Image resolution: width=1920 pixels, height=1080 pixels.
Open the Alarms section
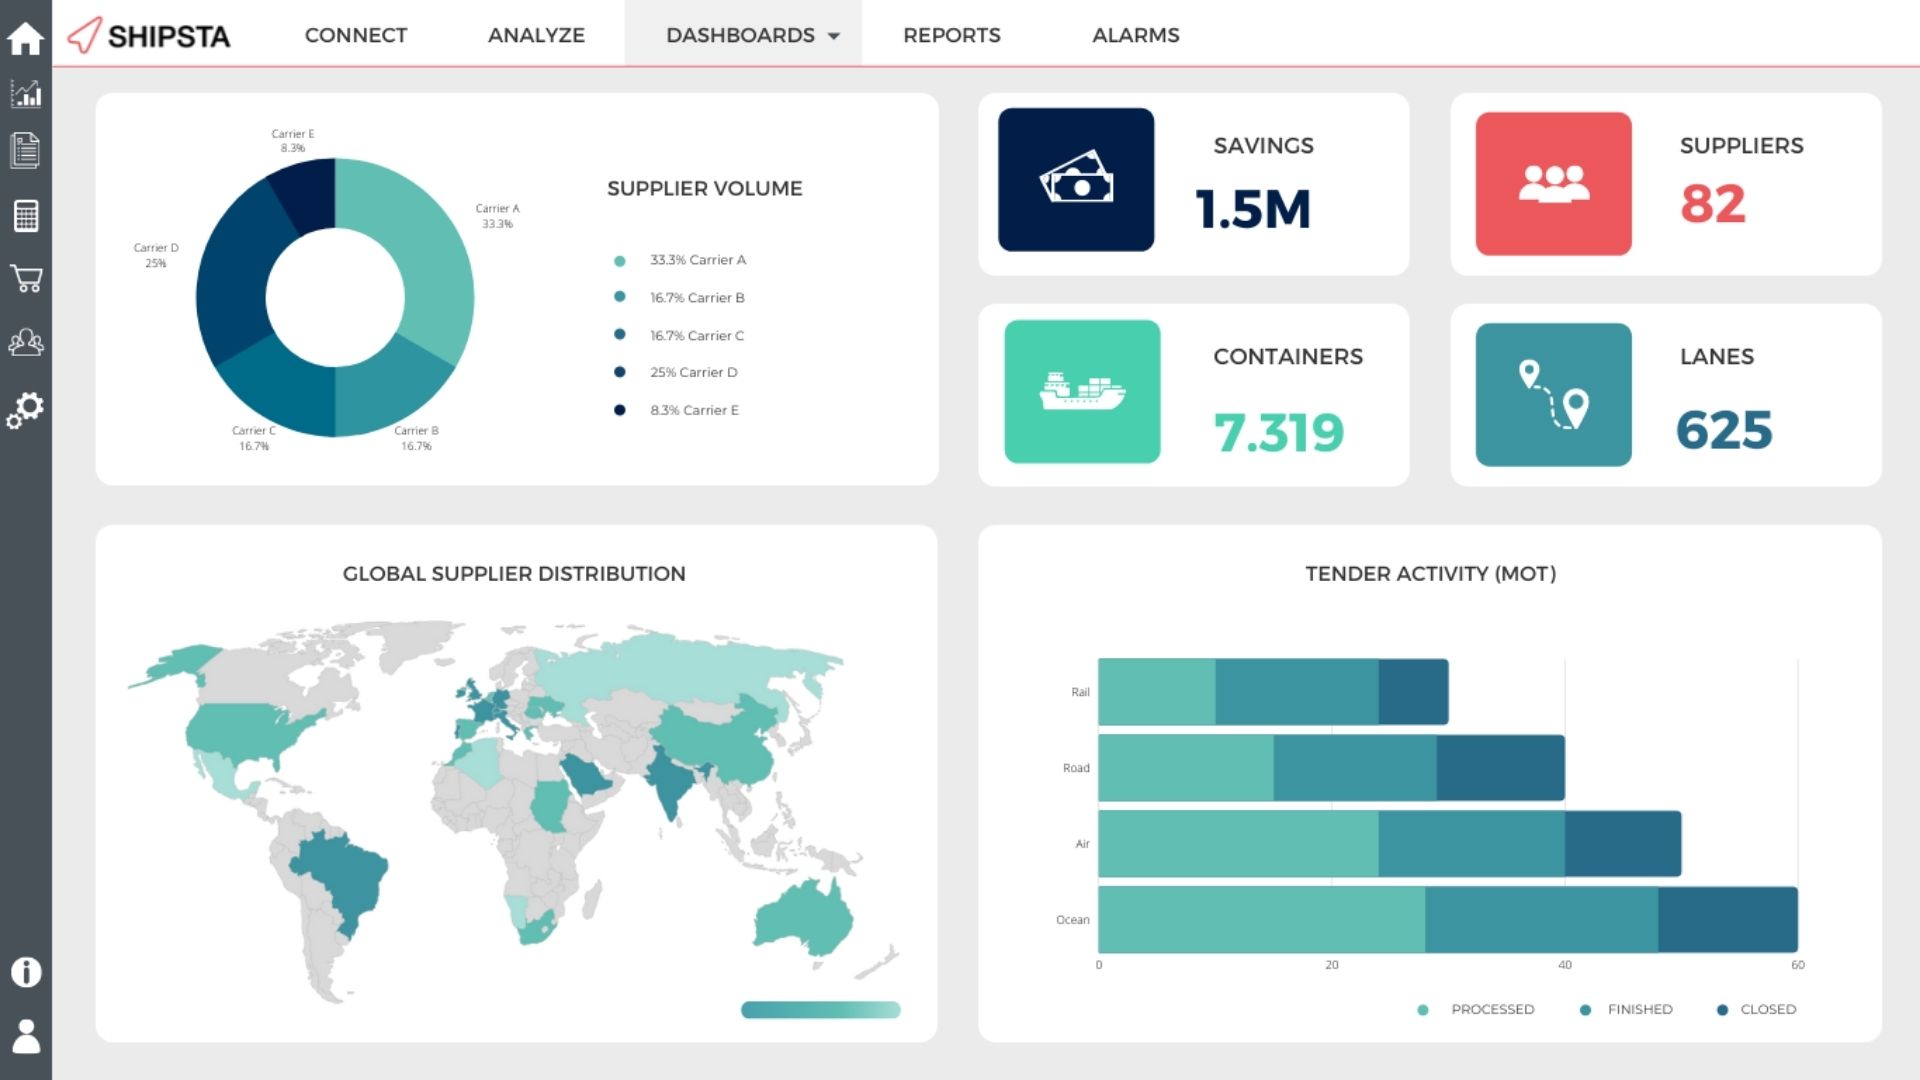pyautogui.click(x=1136, y=34)
